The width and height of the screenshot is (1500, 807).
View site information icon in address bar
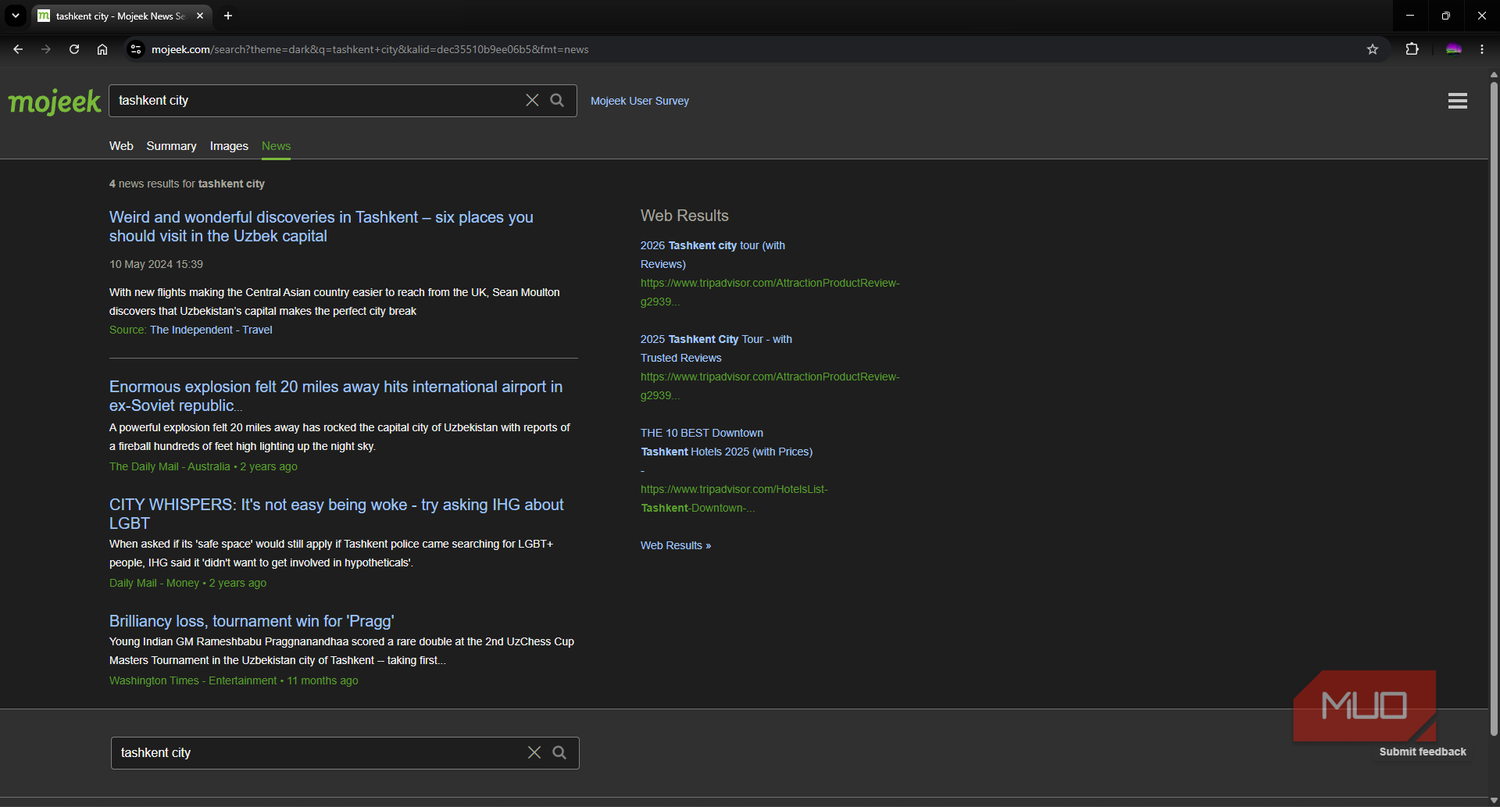pyautogui.click(x=137, y=49)
